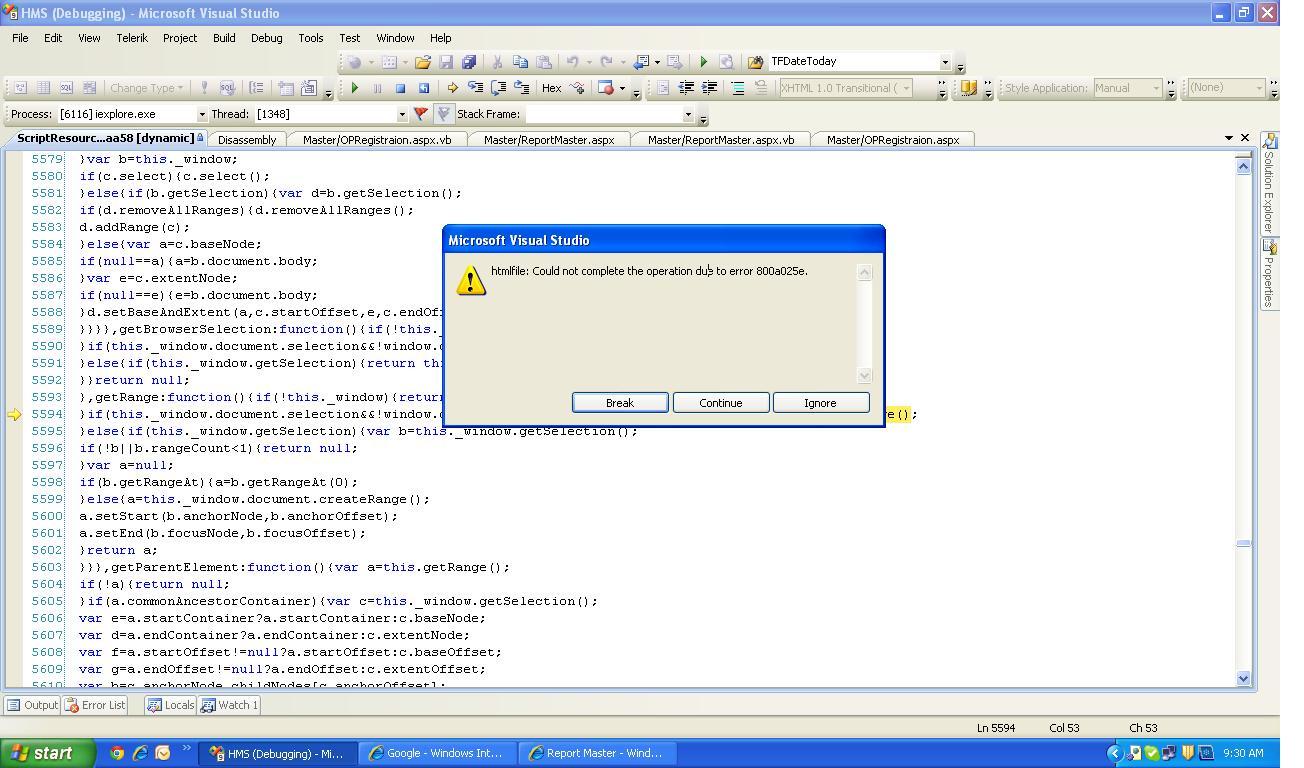This screenshot has width=1304, height=768.
Task: Click the Break button in error dialog
Action: 620,403
